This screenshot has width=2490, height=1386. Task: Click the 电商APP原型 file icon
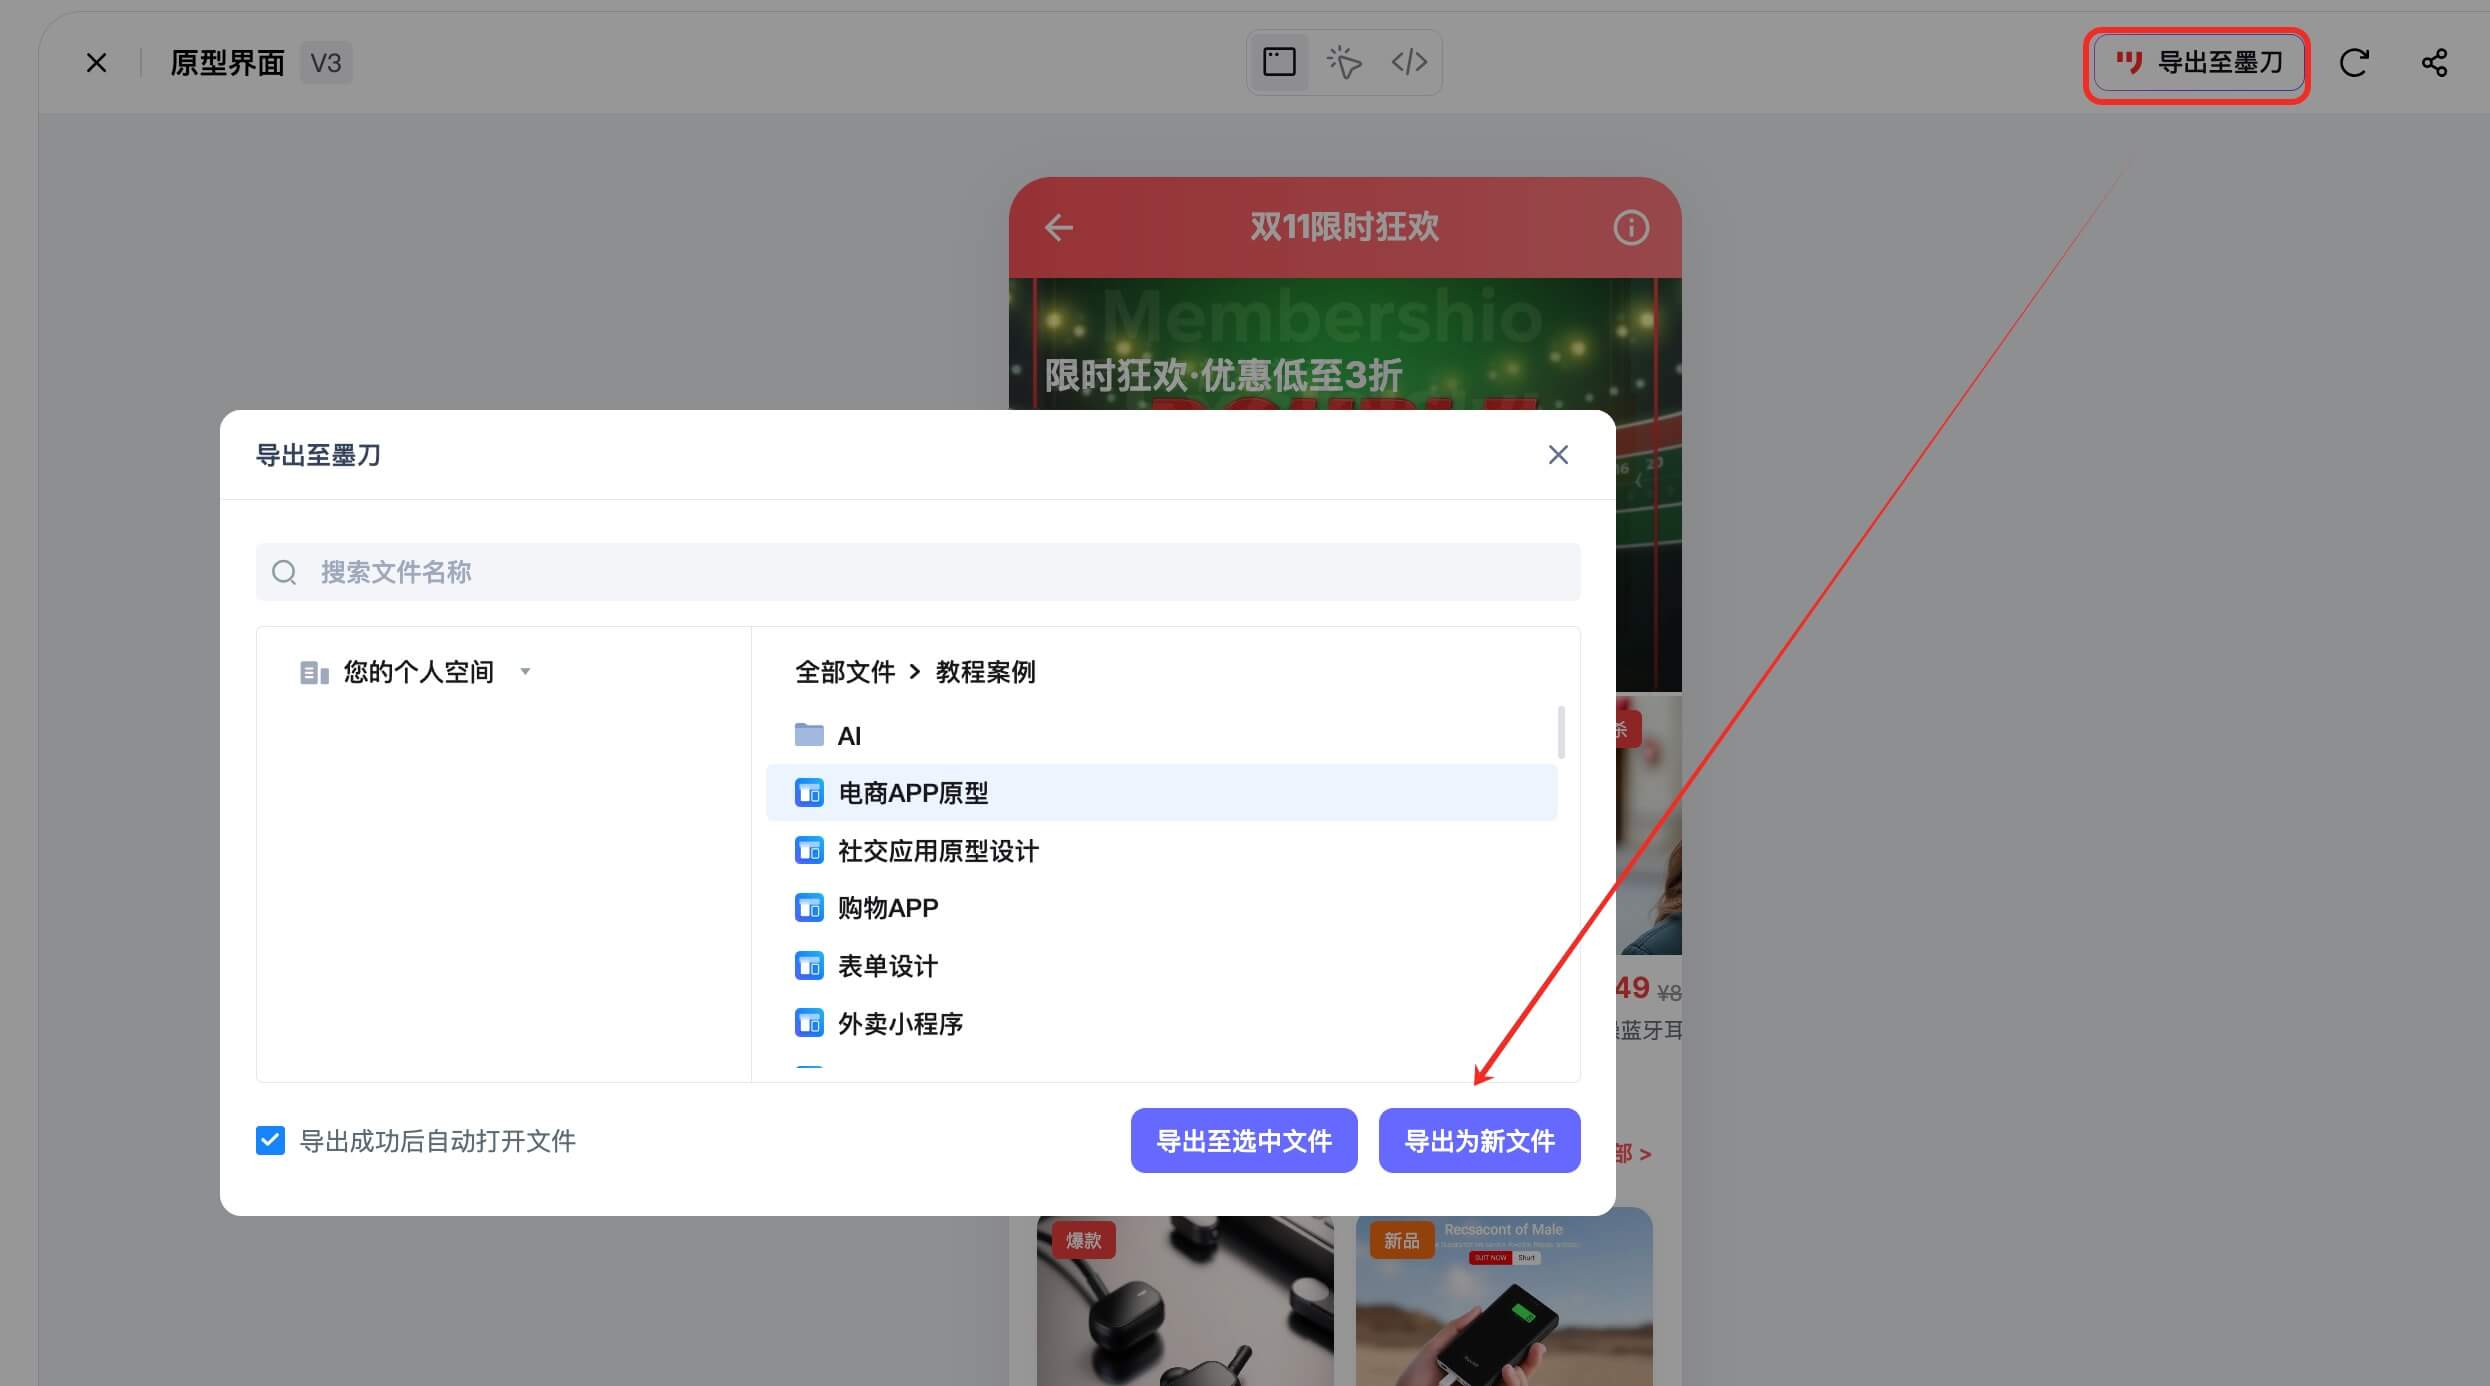(x=809, y=793)
